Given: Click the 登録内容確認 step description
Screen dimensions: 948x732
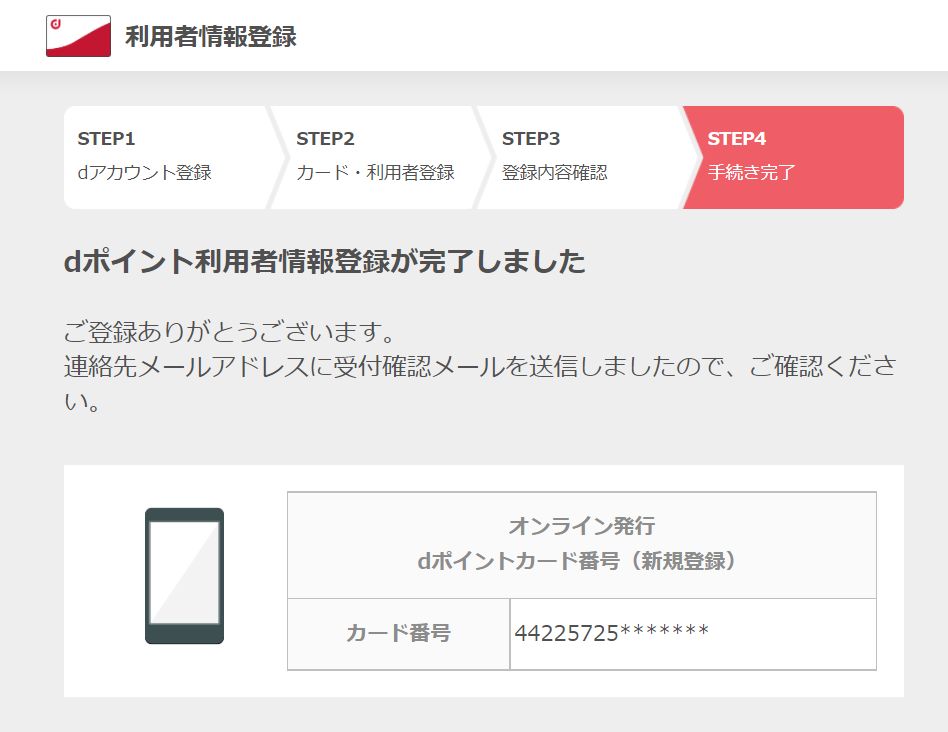Looking at the screenshot, I should [x=554, y=172].
